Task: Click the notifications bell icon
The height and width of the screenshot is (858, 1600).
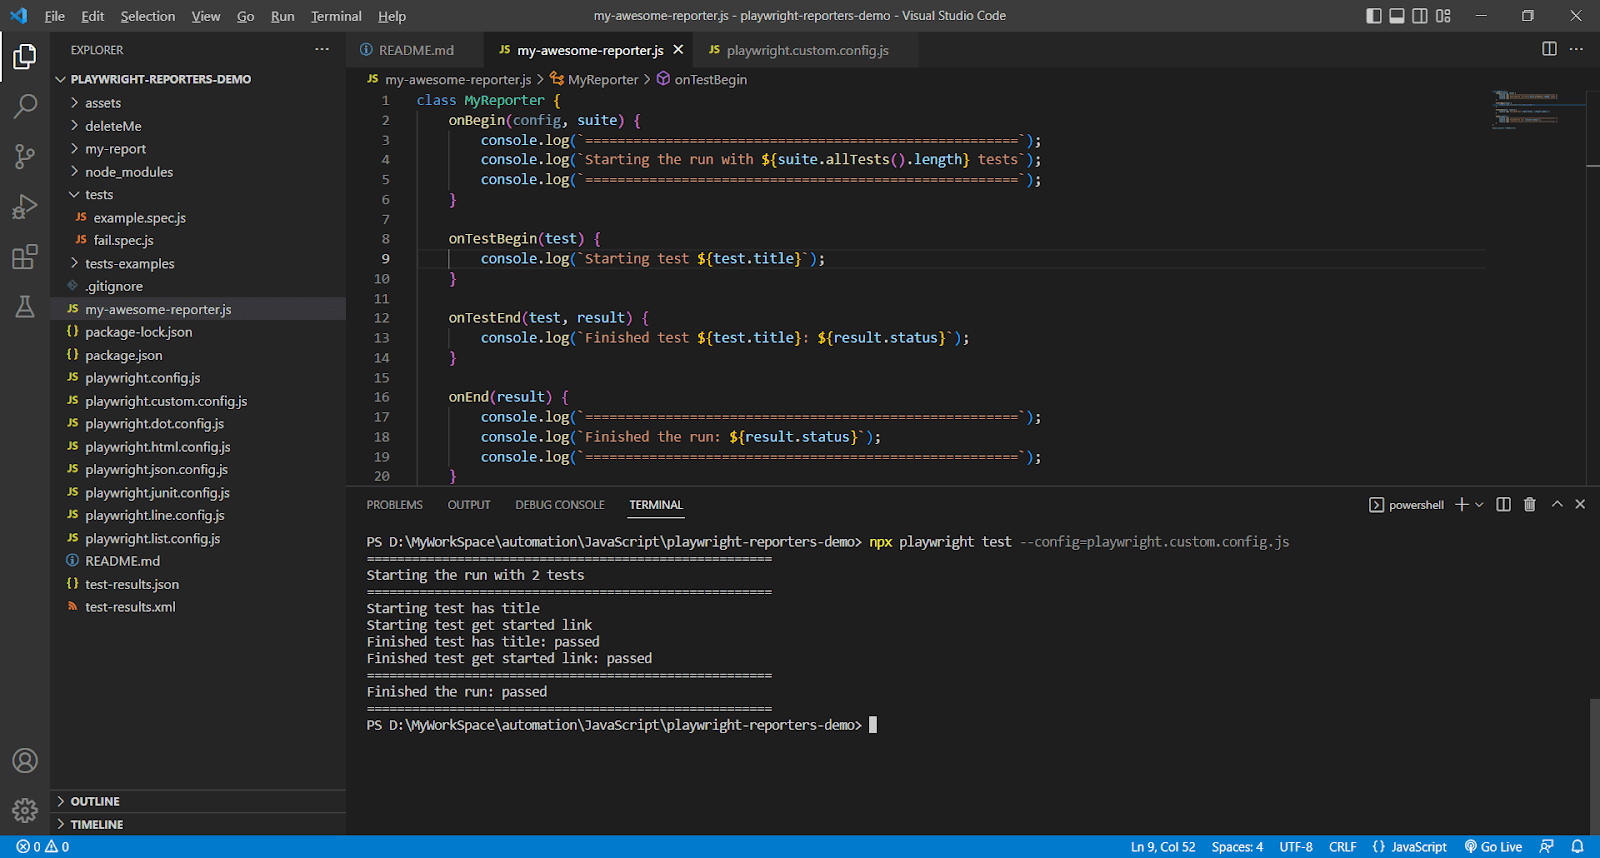Action: pyautogui.click(x=1577, y=846)
